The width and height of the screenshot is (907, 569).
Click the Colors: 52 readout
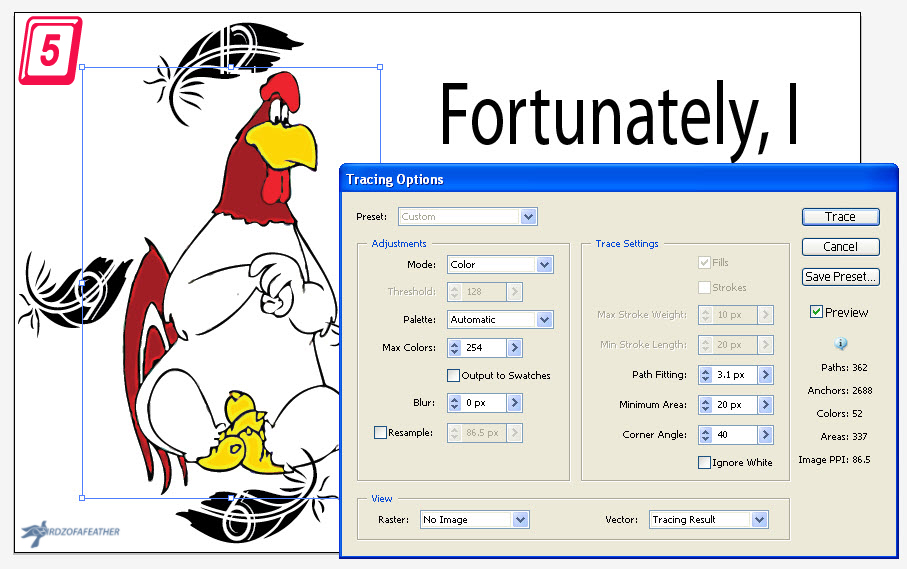pos(839,414)
